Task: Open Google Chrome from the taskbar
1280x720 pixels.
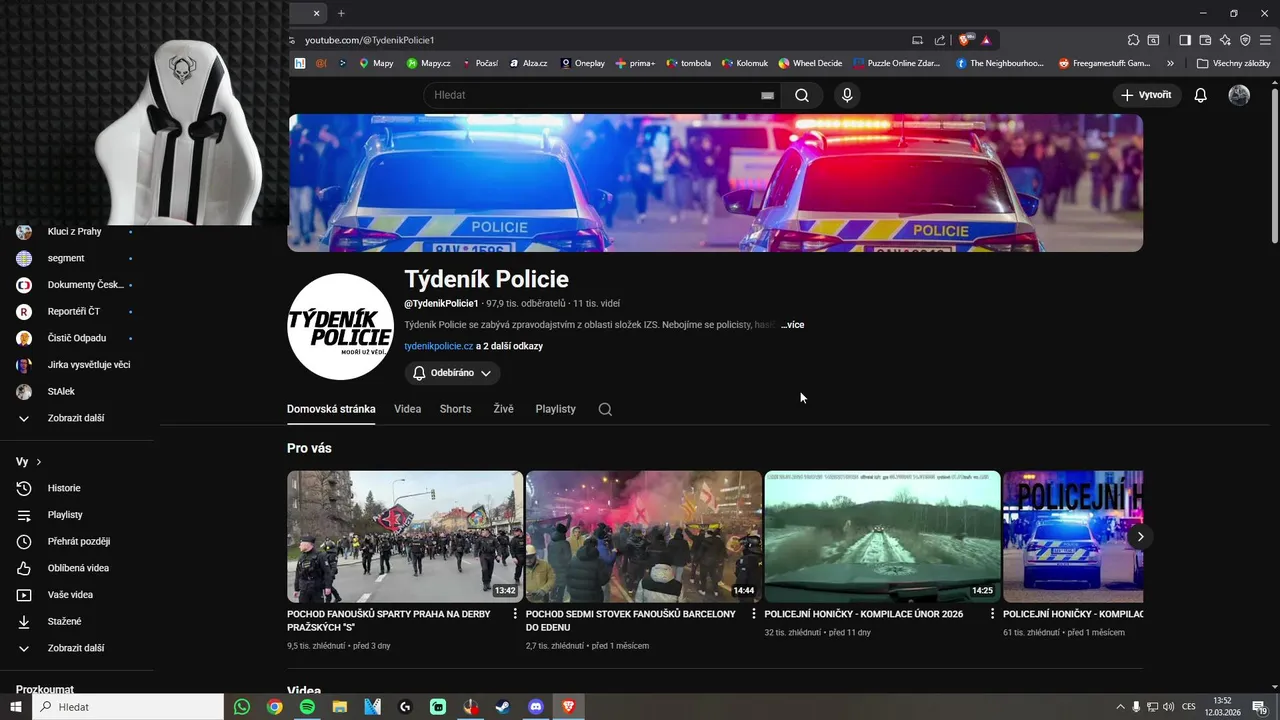Action: click(274, 707)
